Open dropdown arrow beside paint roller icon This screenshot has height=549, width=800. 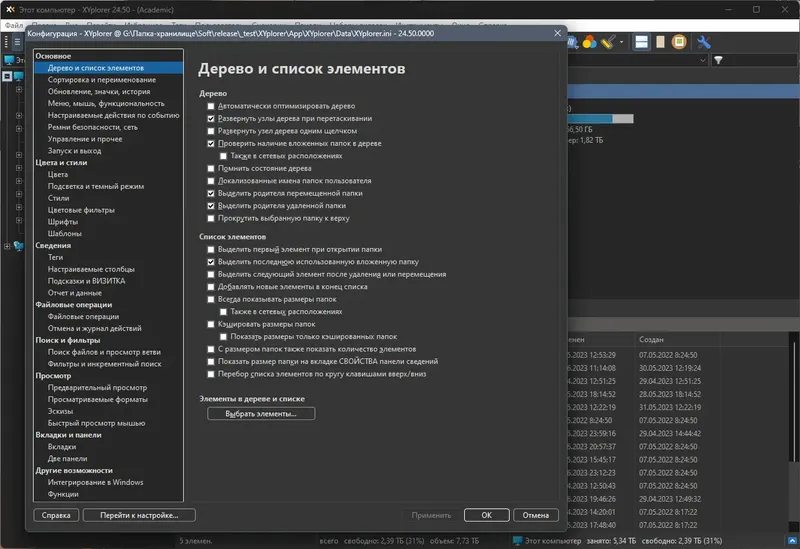click(621, 42)
